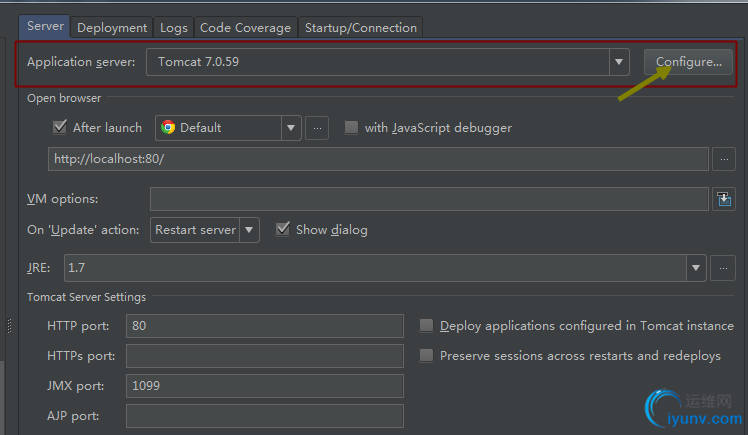748x435 pixels.
Task: Click the AJP port input field
Action: pyautogui.click(x=265, y=416)
